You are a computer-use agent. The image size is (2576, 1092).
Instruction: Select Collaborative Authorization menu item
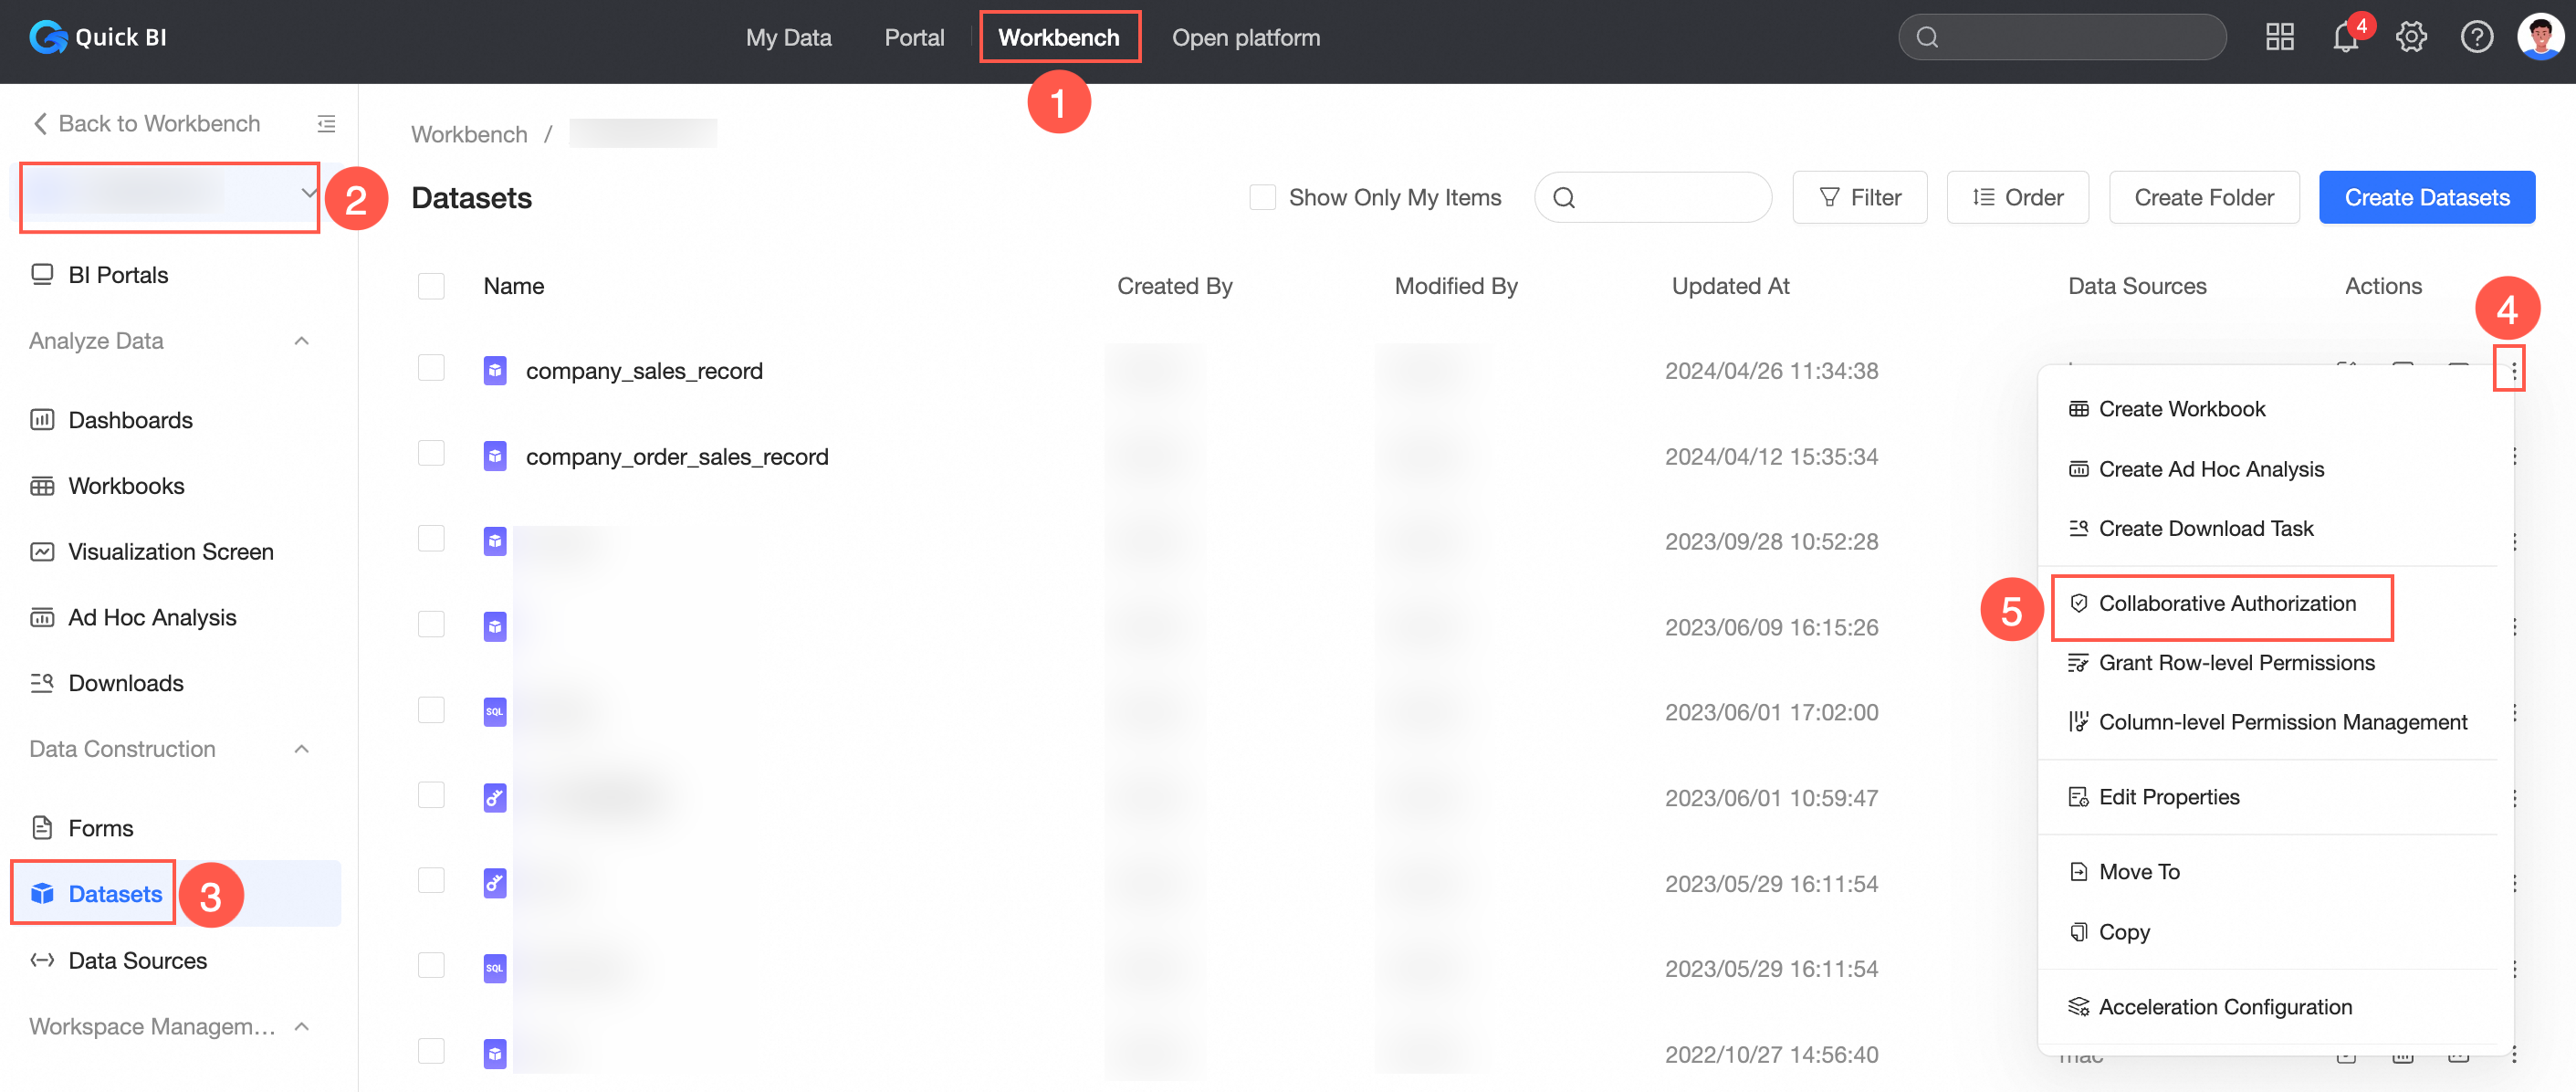pos(2226,604)
